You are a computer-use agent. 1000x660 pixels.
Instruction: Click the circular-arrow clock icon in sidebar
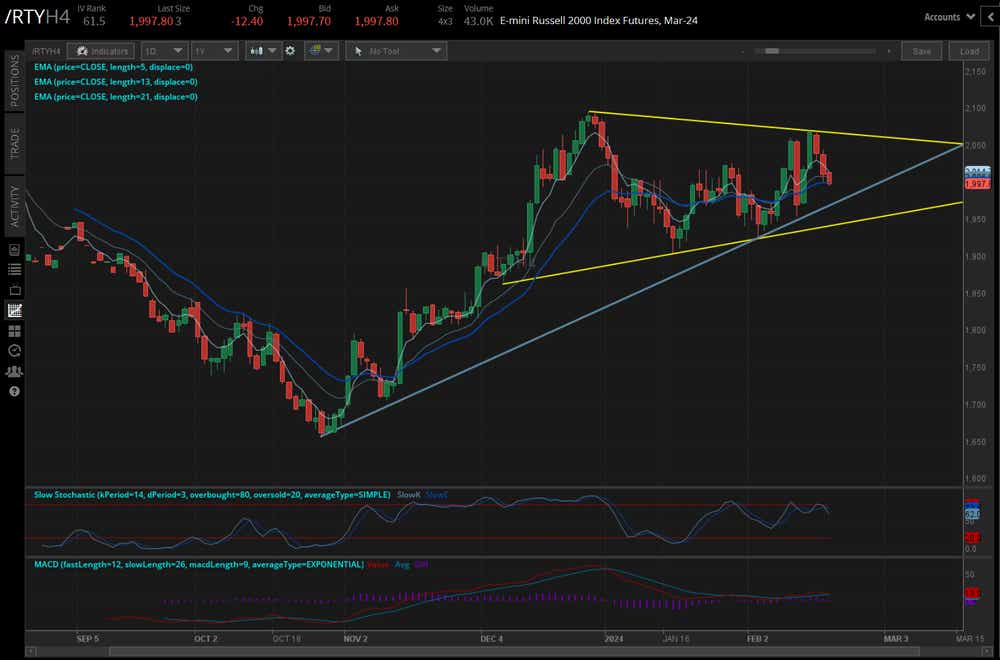pos(14,350)
